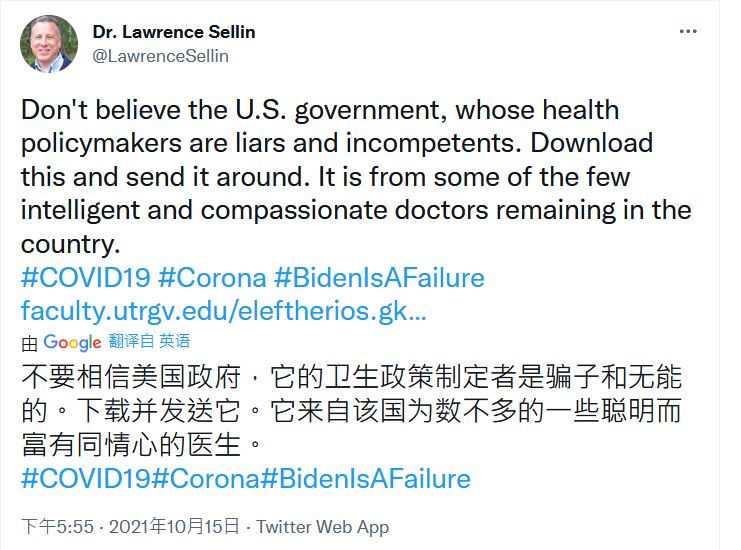
Task: Click the '英语' source language label
Action: (175, 342)
